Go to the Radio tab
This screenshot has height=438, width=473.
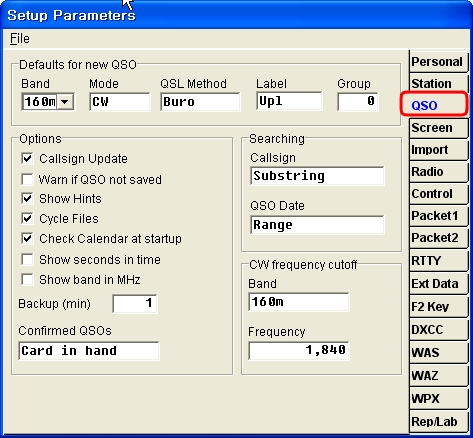point(438,172)
